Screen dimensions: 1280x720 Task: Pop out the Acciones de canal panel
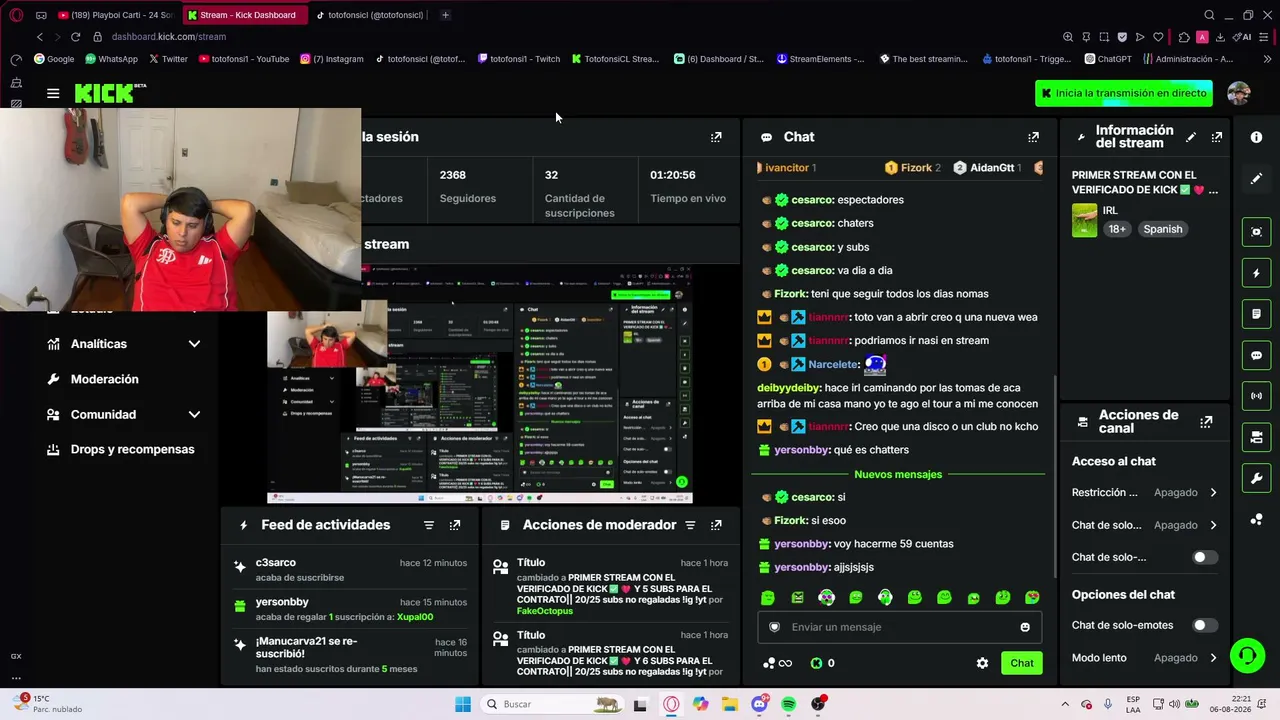1207,422
